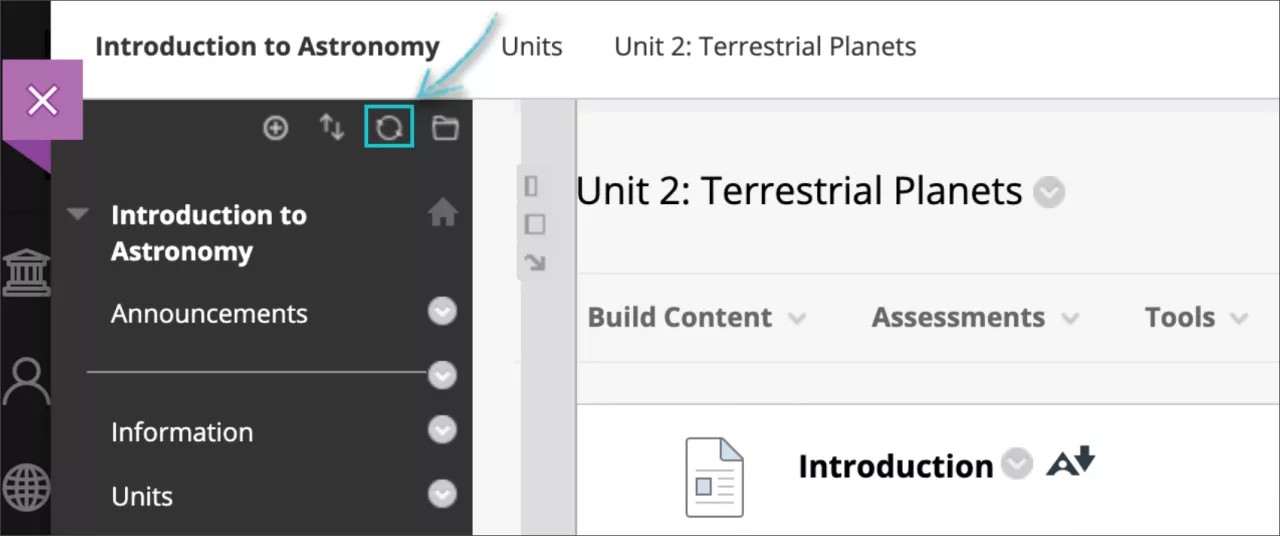
Task: Click the Introduction content item title
Action: (895, 466)
